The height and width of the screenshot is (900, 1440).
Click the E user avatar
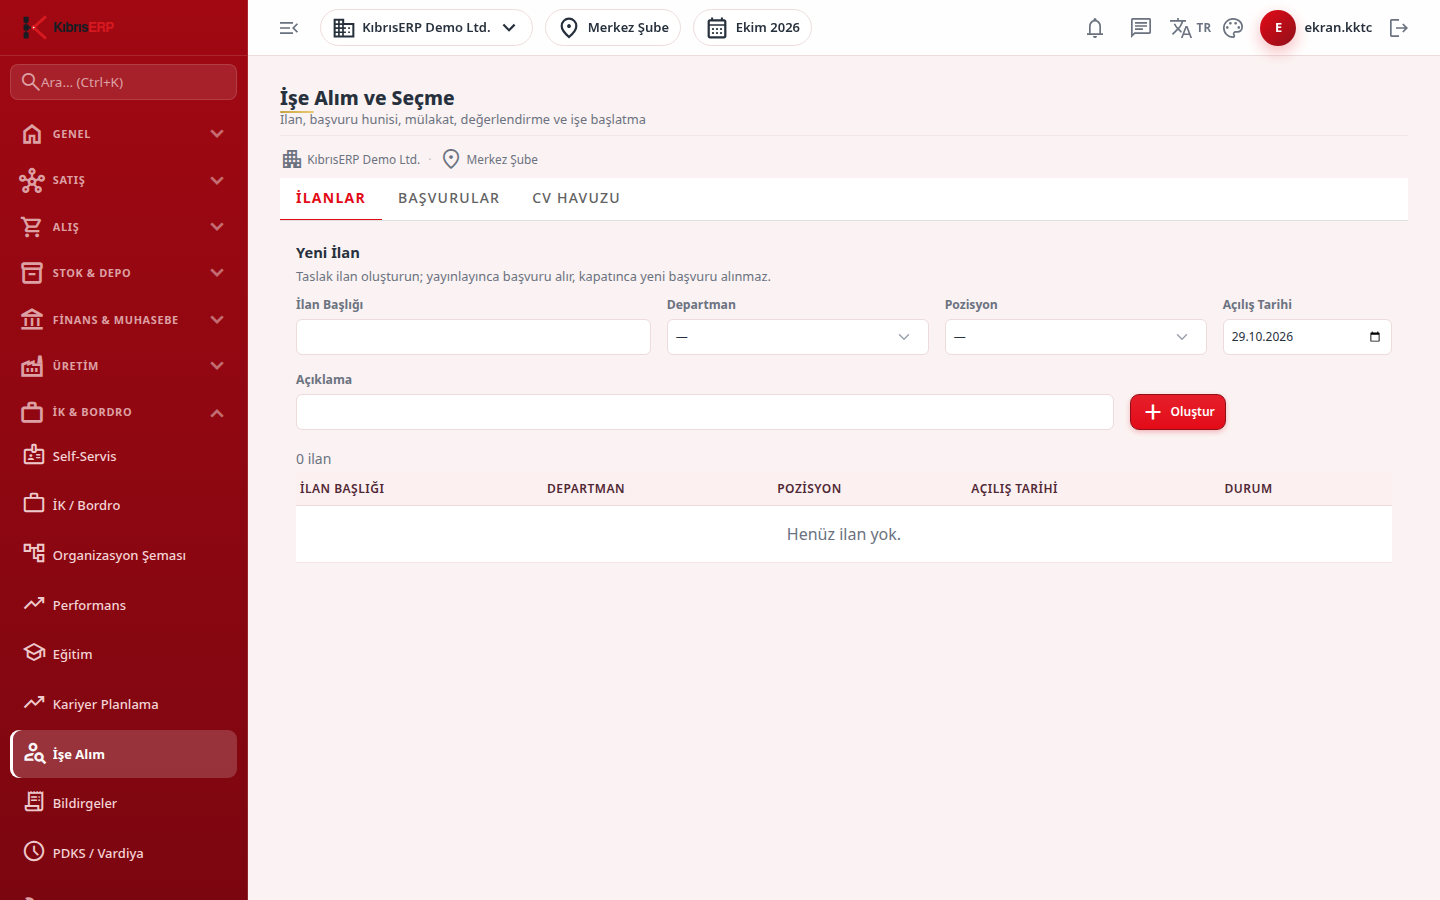coord(1278,28)
